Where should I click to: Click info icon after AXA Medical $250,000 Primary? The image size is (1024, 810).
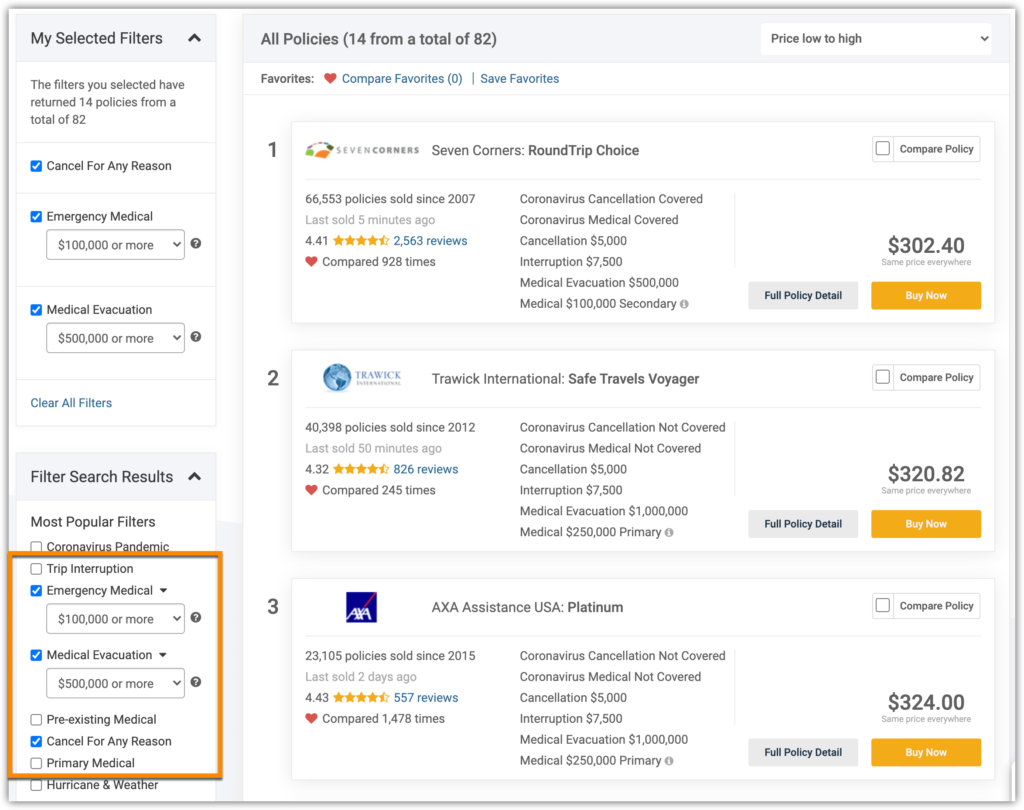[669, 761]
